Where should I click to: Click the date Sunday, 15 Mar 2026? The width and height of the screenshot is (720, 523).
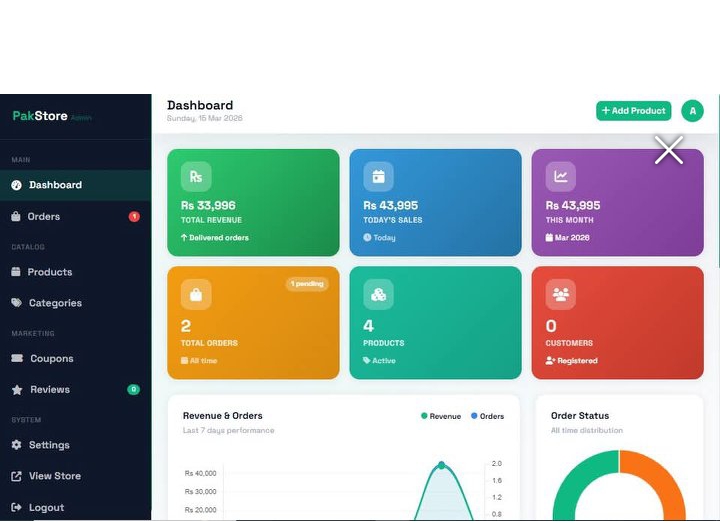pos(205,118)
